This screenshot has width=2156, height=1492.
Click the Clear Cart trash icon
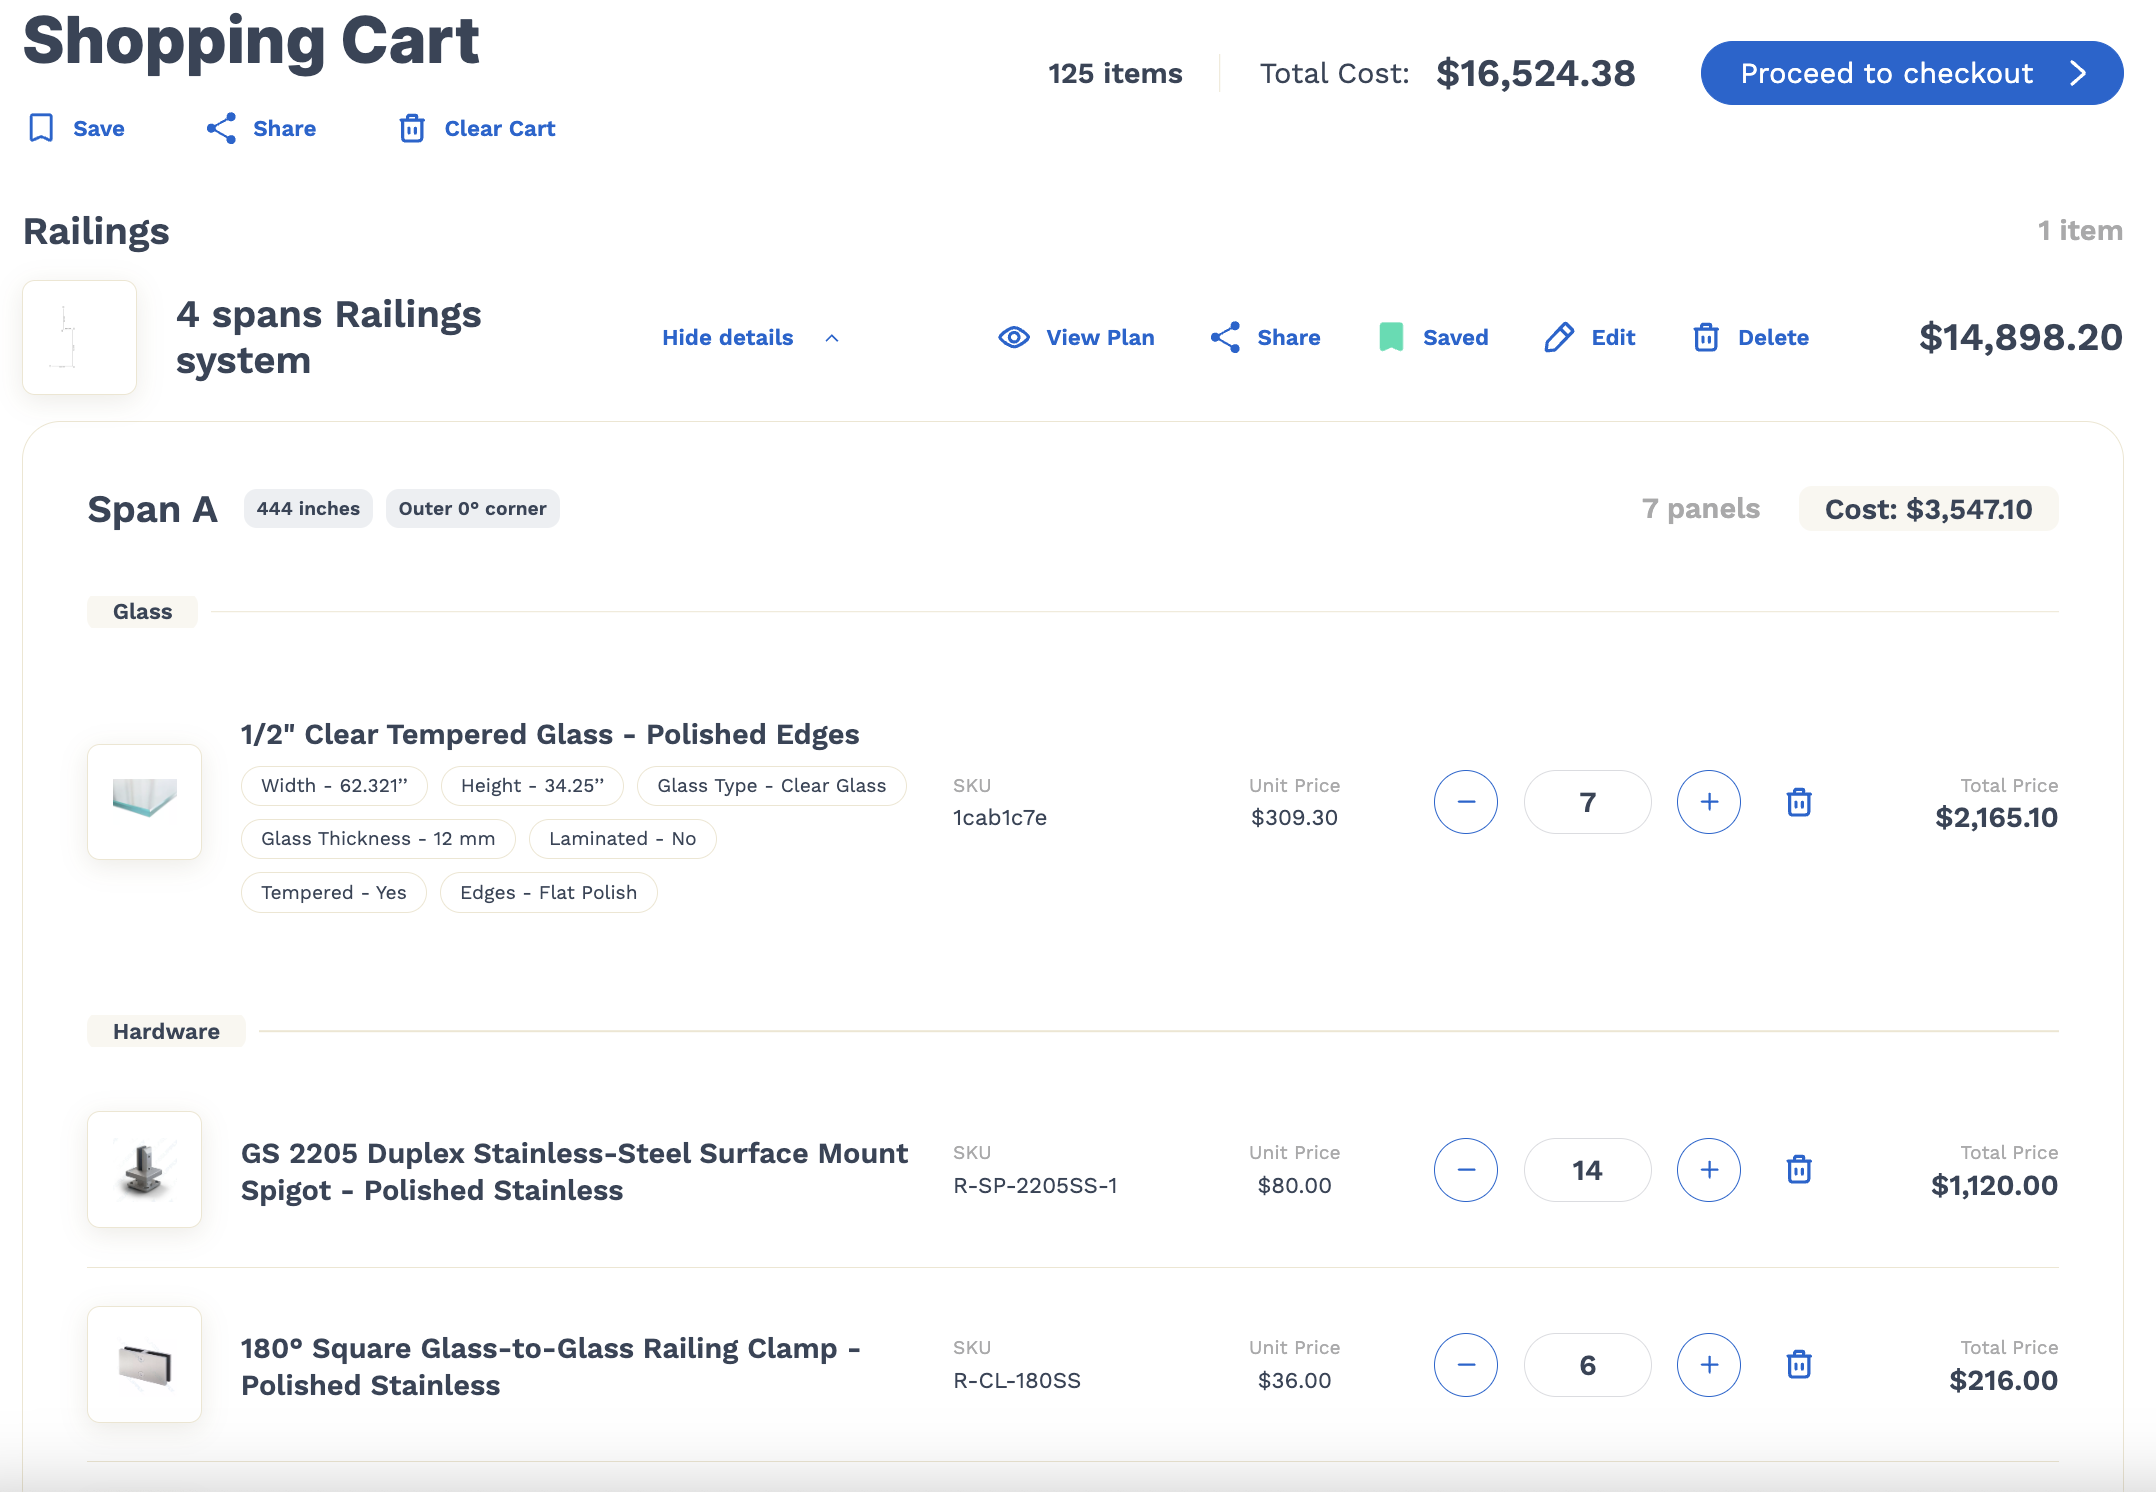coord(412,128)
